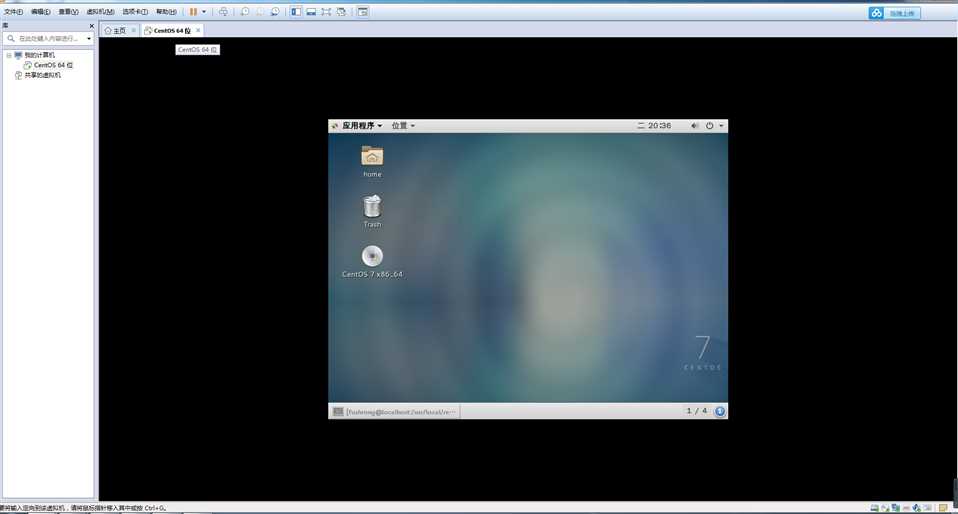The width and height of the screenshot is (958, 514).
Task: Click the display device status icon
Action: pos(927,508)
